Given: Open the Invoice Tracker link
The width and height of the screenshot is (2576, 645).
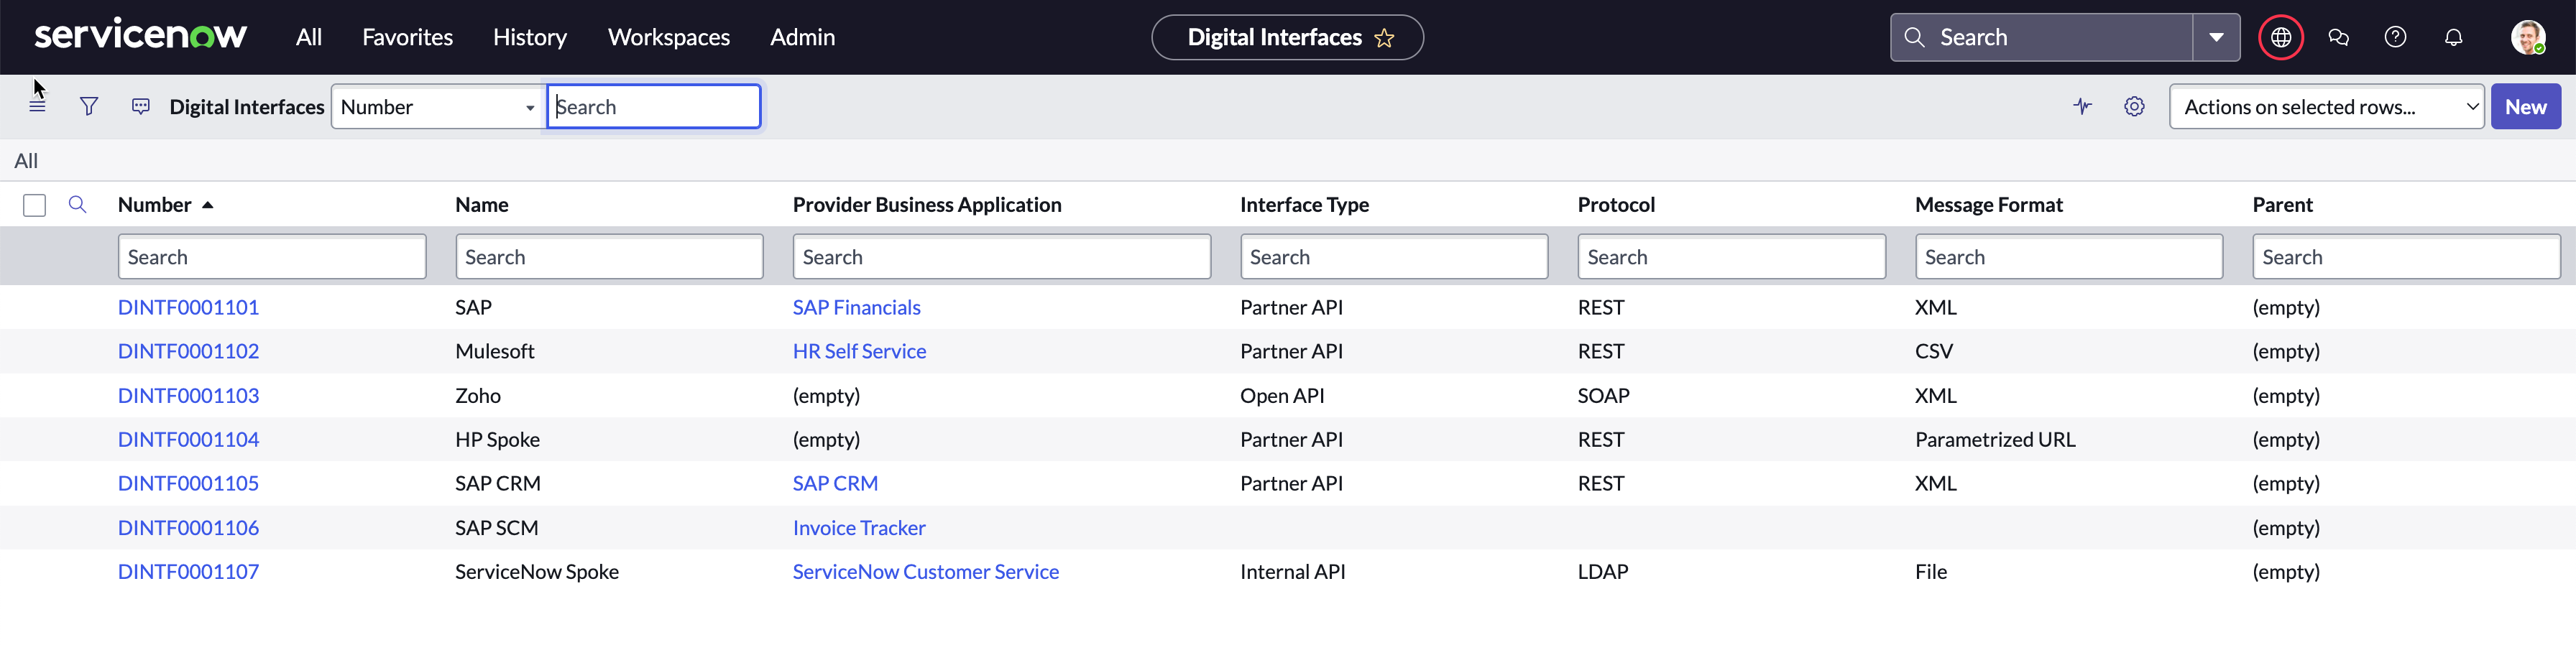Looking at the screenshot, I should pyautogui.click(x=859, y=527).
